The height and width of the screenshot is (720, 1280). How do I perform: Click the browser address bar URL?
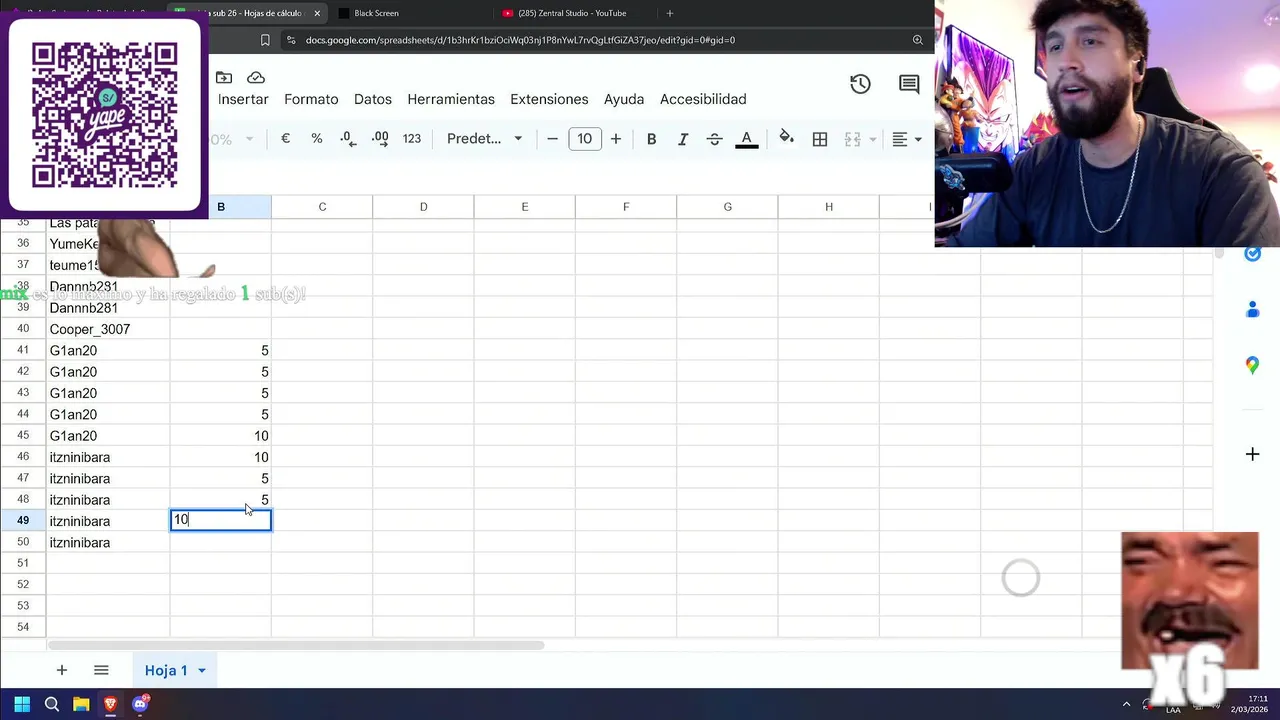click(520, 40)
